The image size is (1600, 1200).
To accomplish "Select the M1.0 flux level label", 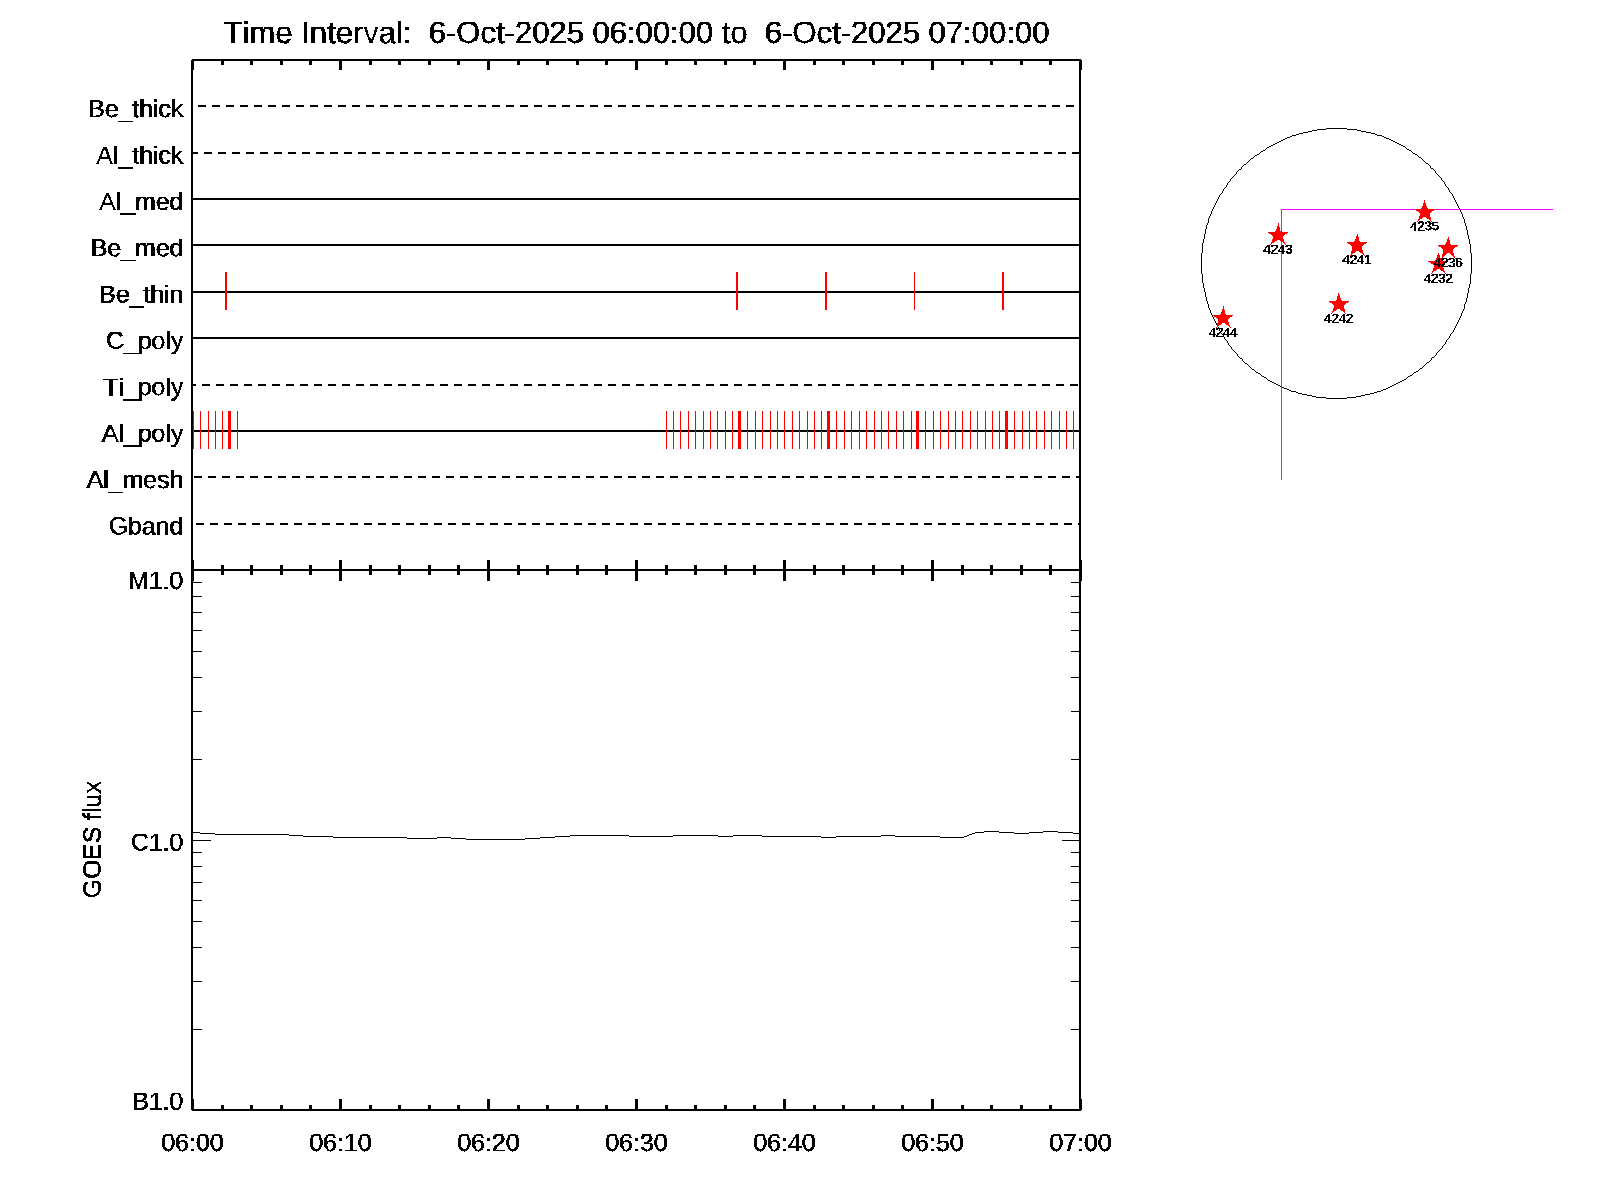I will click(x=156, y=581).
